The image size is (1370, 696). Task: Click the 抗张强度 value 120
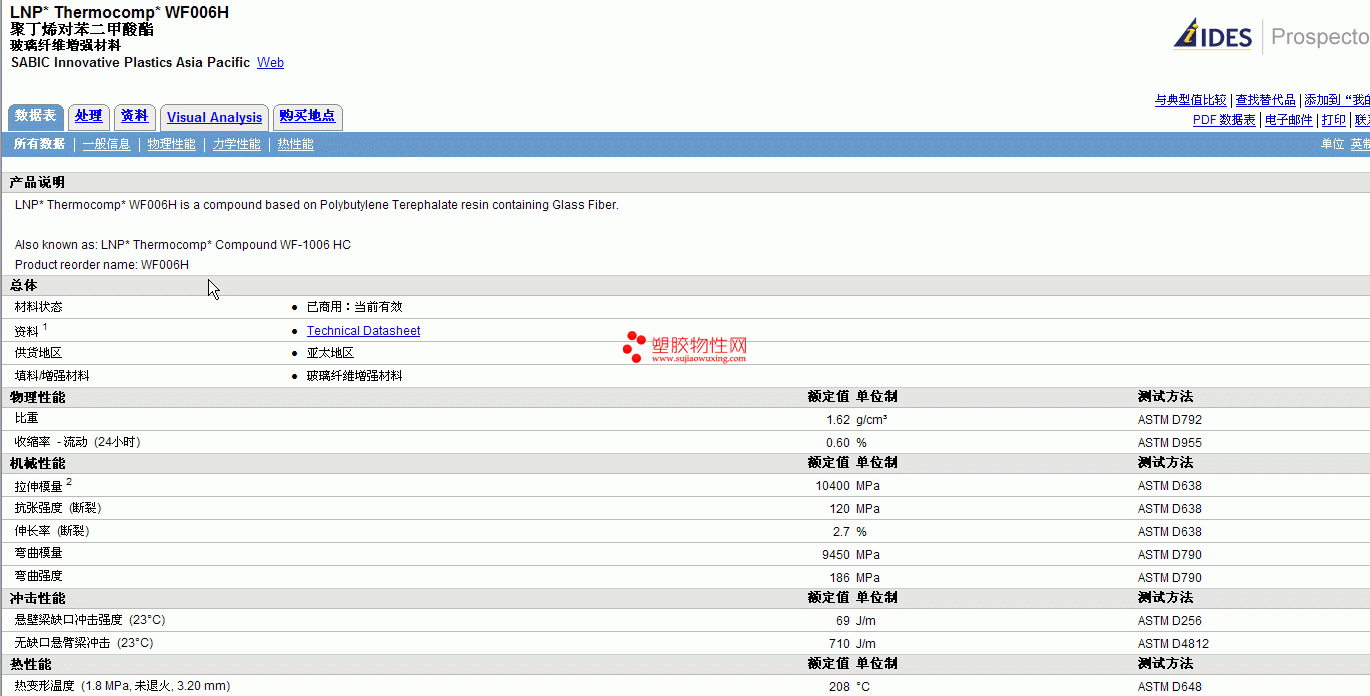840,509
